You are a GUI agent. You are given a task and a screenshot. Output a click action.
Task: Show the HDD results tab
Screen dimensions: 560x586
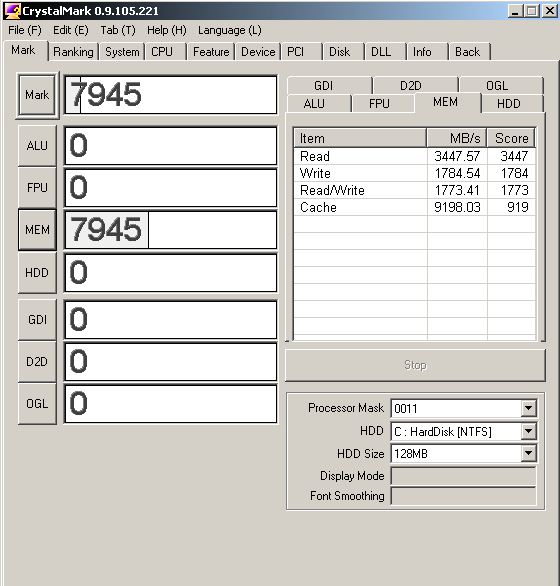point(512,104)
